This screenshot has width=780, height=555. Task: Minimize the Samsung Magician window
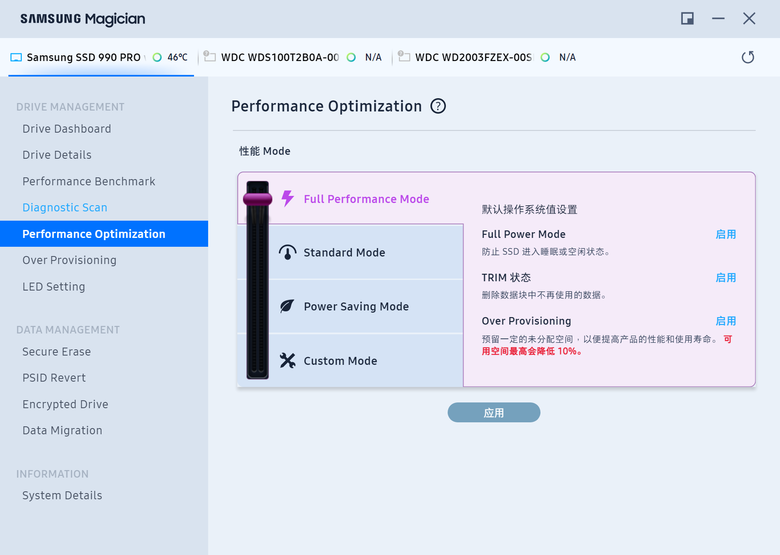(718, 19)
